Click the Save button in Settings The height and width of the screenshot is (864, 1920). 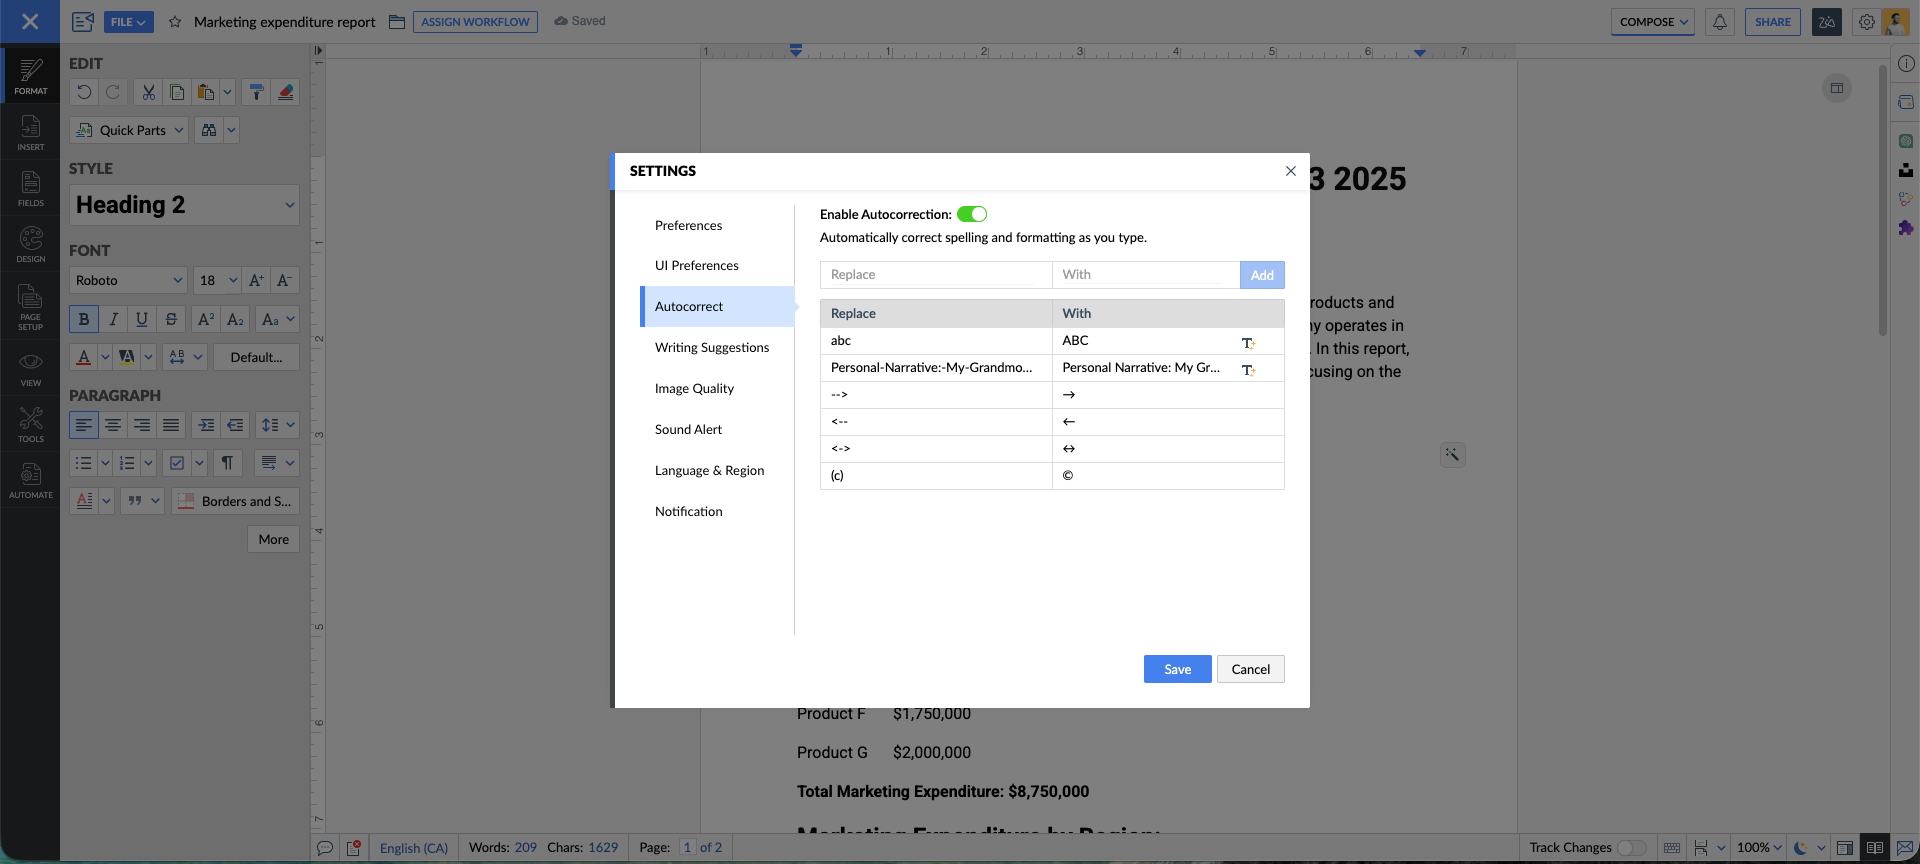tap(1177, 669)
